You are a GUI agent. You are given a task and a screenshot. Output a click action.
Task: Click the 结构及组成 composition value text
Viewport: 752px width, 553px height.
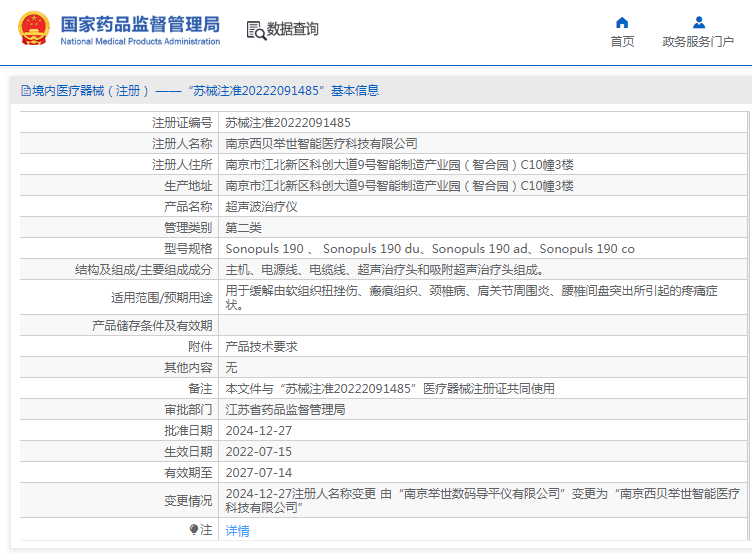coord(384,270)
